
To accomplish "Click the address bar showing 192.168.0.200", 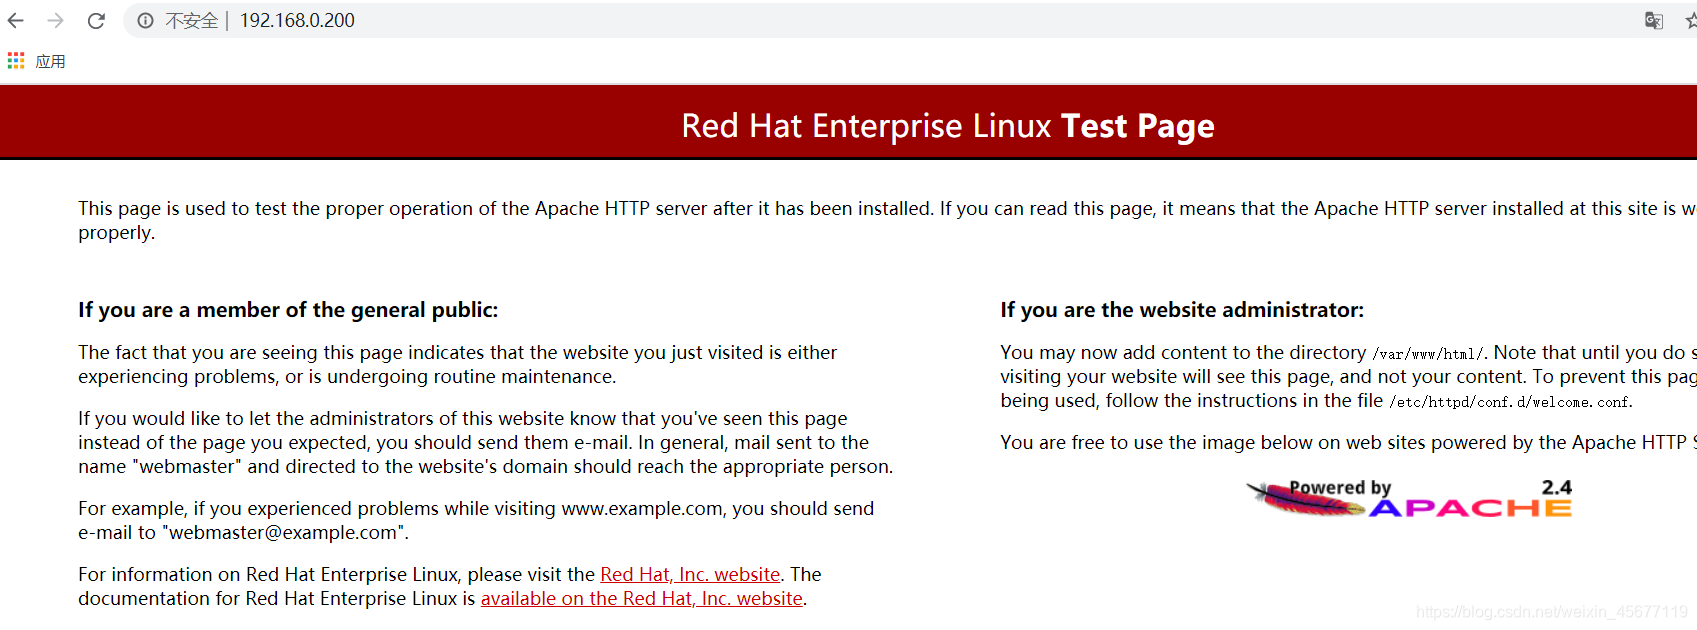I will pyautogui.click(x=880, y=21).
